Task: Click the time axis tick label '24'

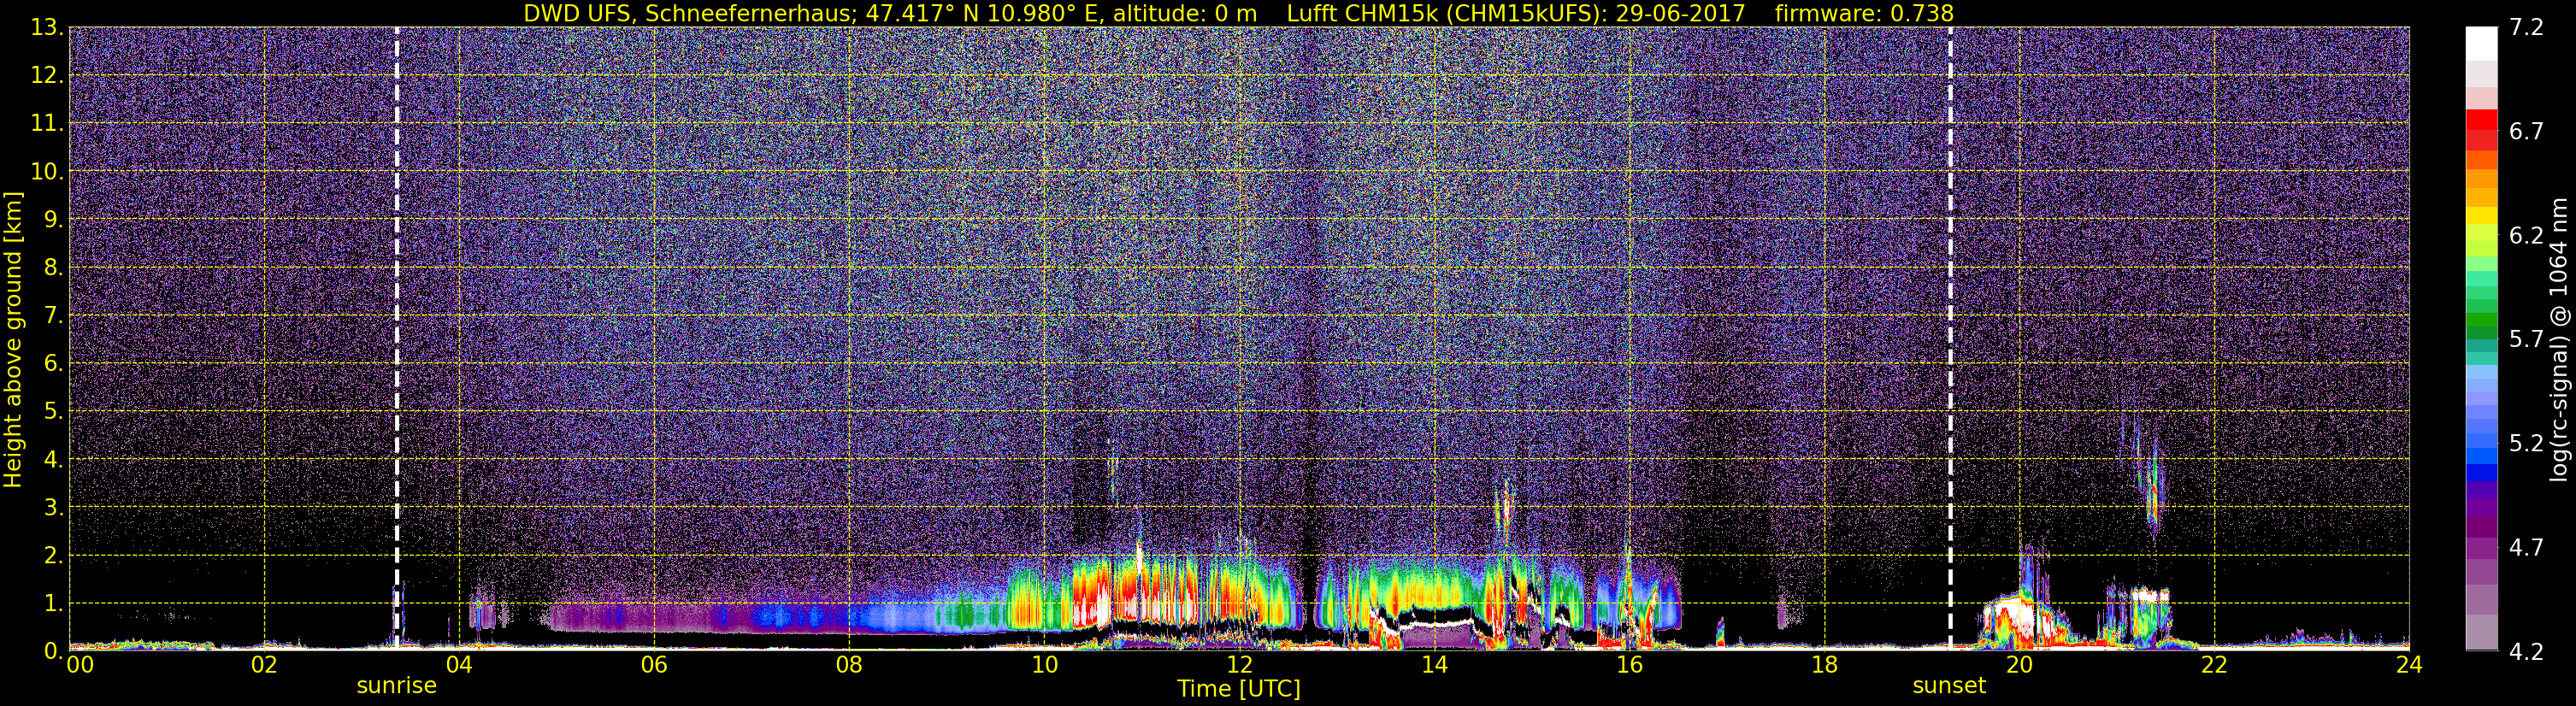Action: click(x=2409, y=666)
